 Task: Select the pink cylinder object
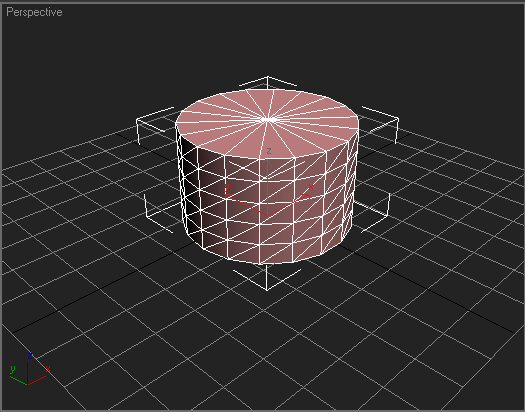coord(267,176)
